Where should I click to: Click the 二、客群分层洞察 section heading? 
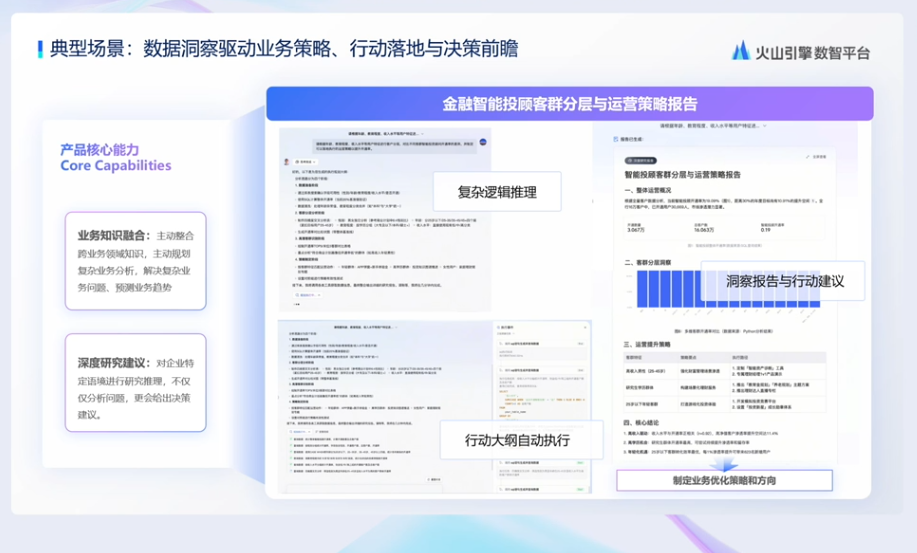click(x=648, y=262)
